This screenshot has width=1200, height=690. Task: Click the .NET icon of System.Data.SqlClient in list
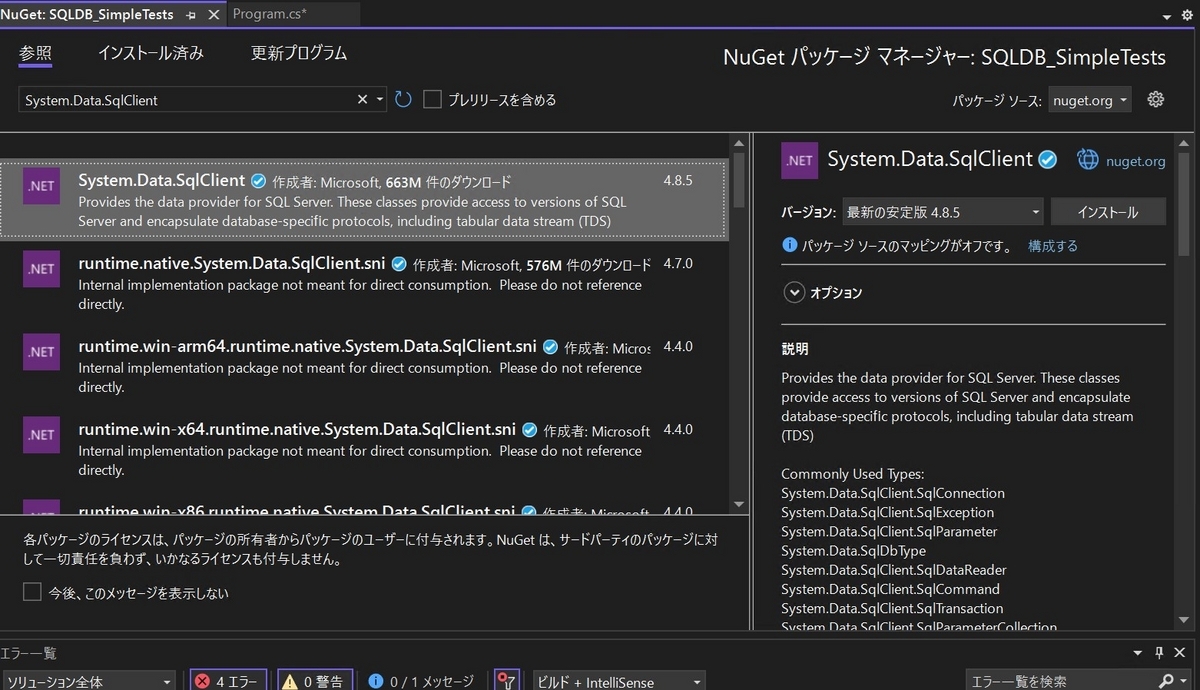[41, 187]
